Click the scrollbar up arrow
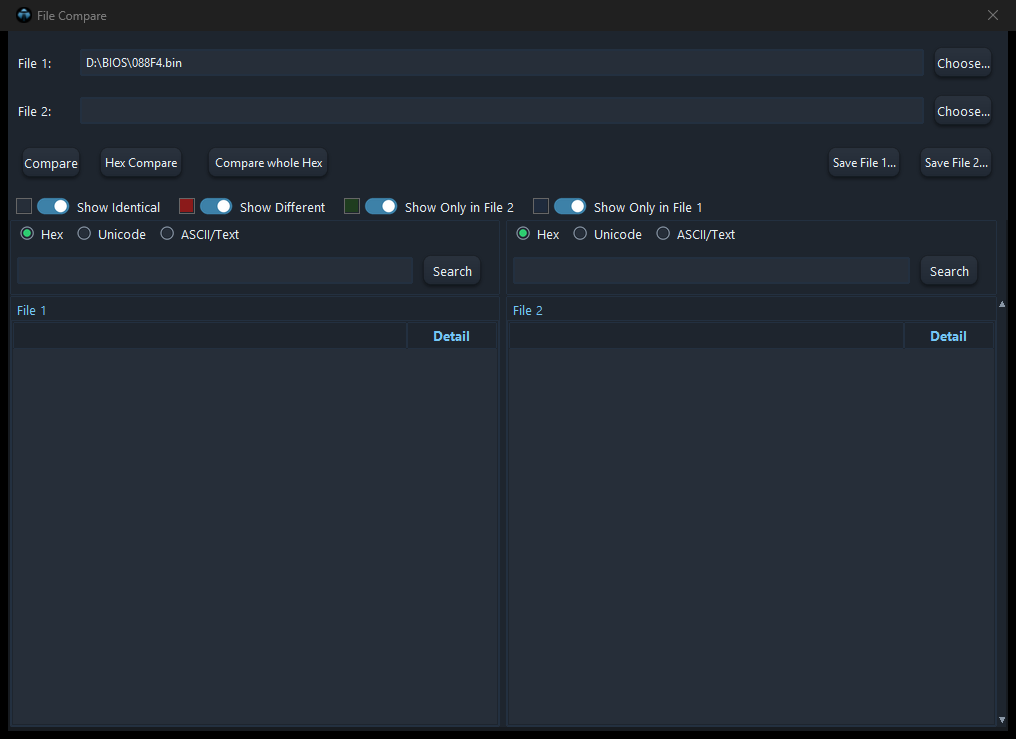The height and width of the screenshot is (739, 1016). click(1002, 304)
